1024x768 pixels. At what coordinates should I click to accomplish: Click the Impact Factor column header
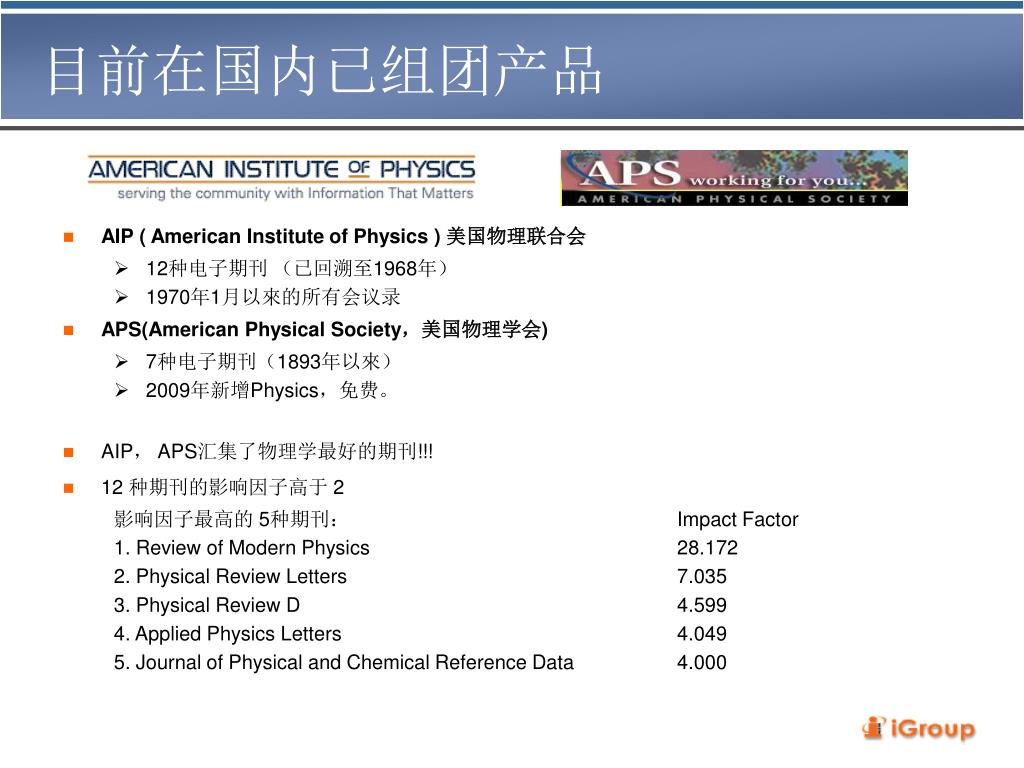tap(737, 519)
